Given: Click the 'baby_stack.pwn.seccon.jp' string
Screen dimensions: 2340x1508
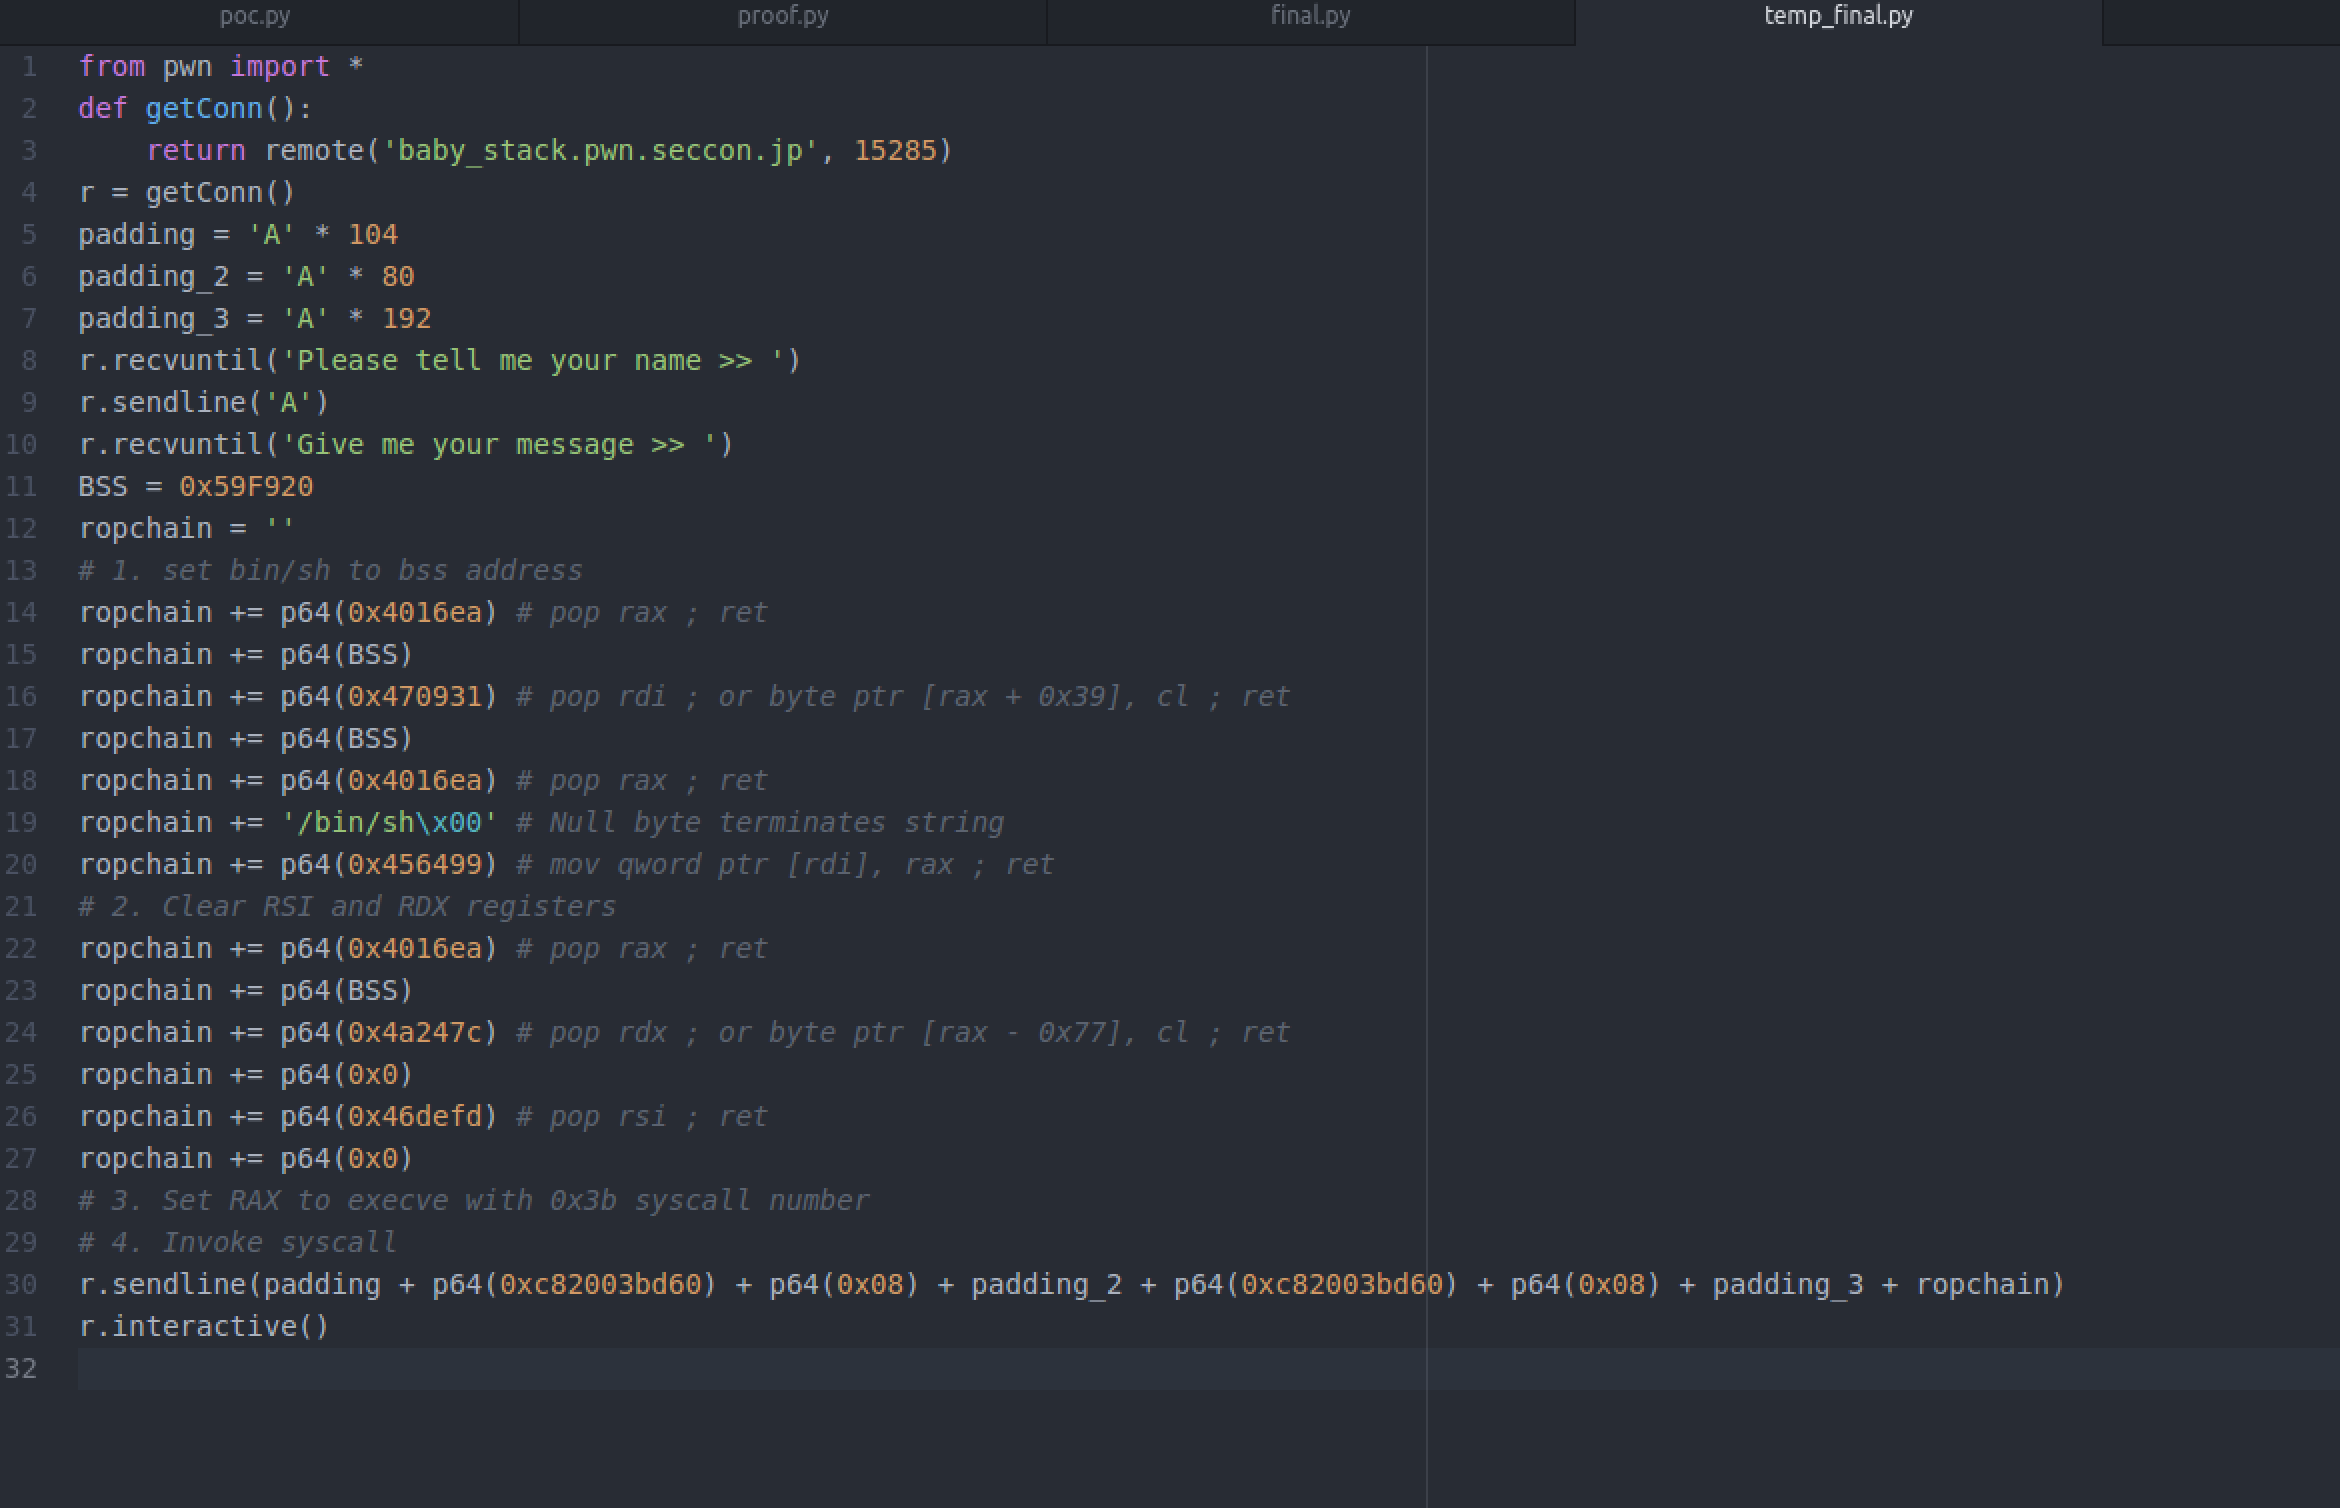Looking at the screenshot, I should tap(600, 151).
